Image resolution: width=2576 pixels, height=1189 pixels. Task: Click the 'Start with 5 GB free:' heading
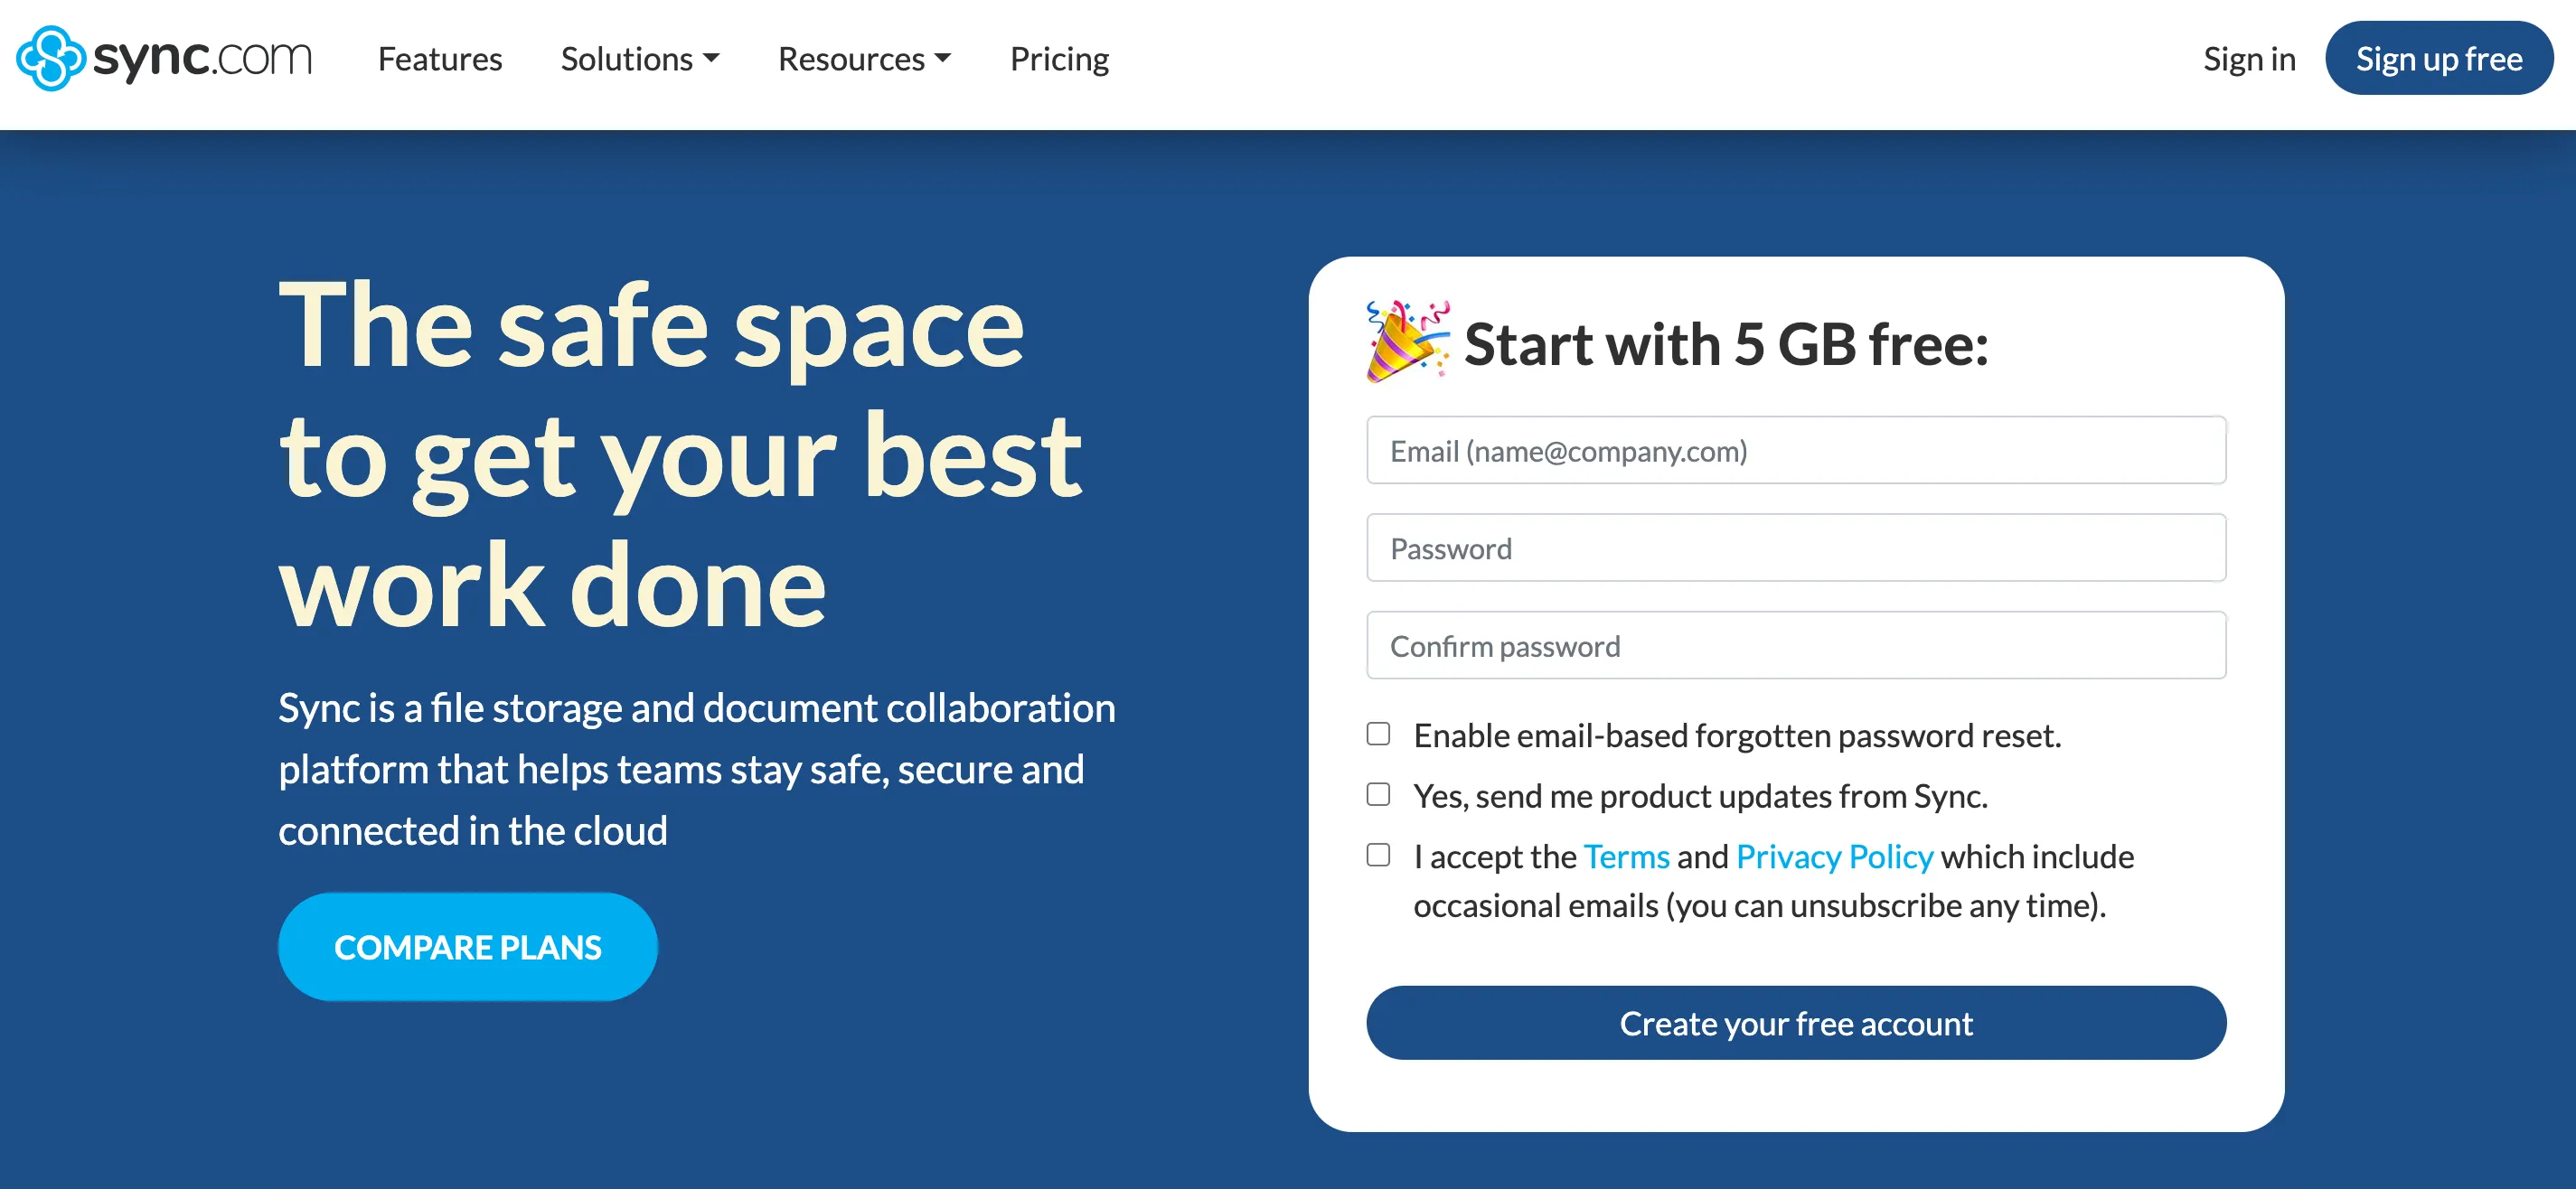1726,344
